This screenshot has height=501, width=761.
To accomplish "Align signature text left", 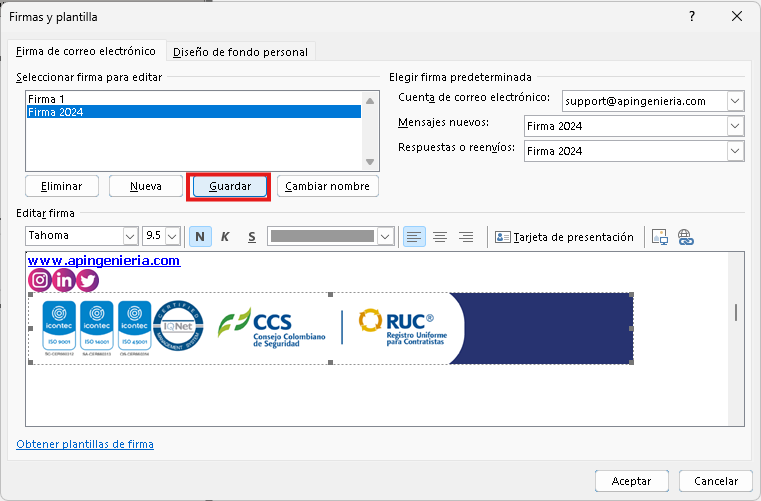I will pos(414,237).
